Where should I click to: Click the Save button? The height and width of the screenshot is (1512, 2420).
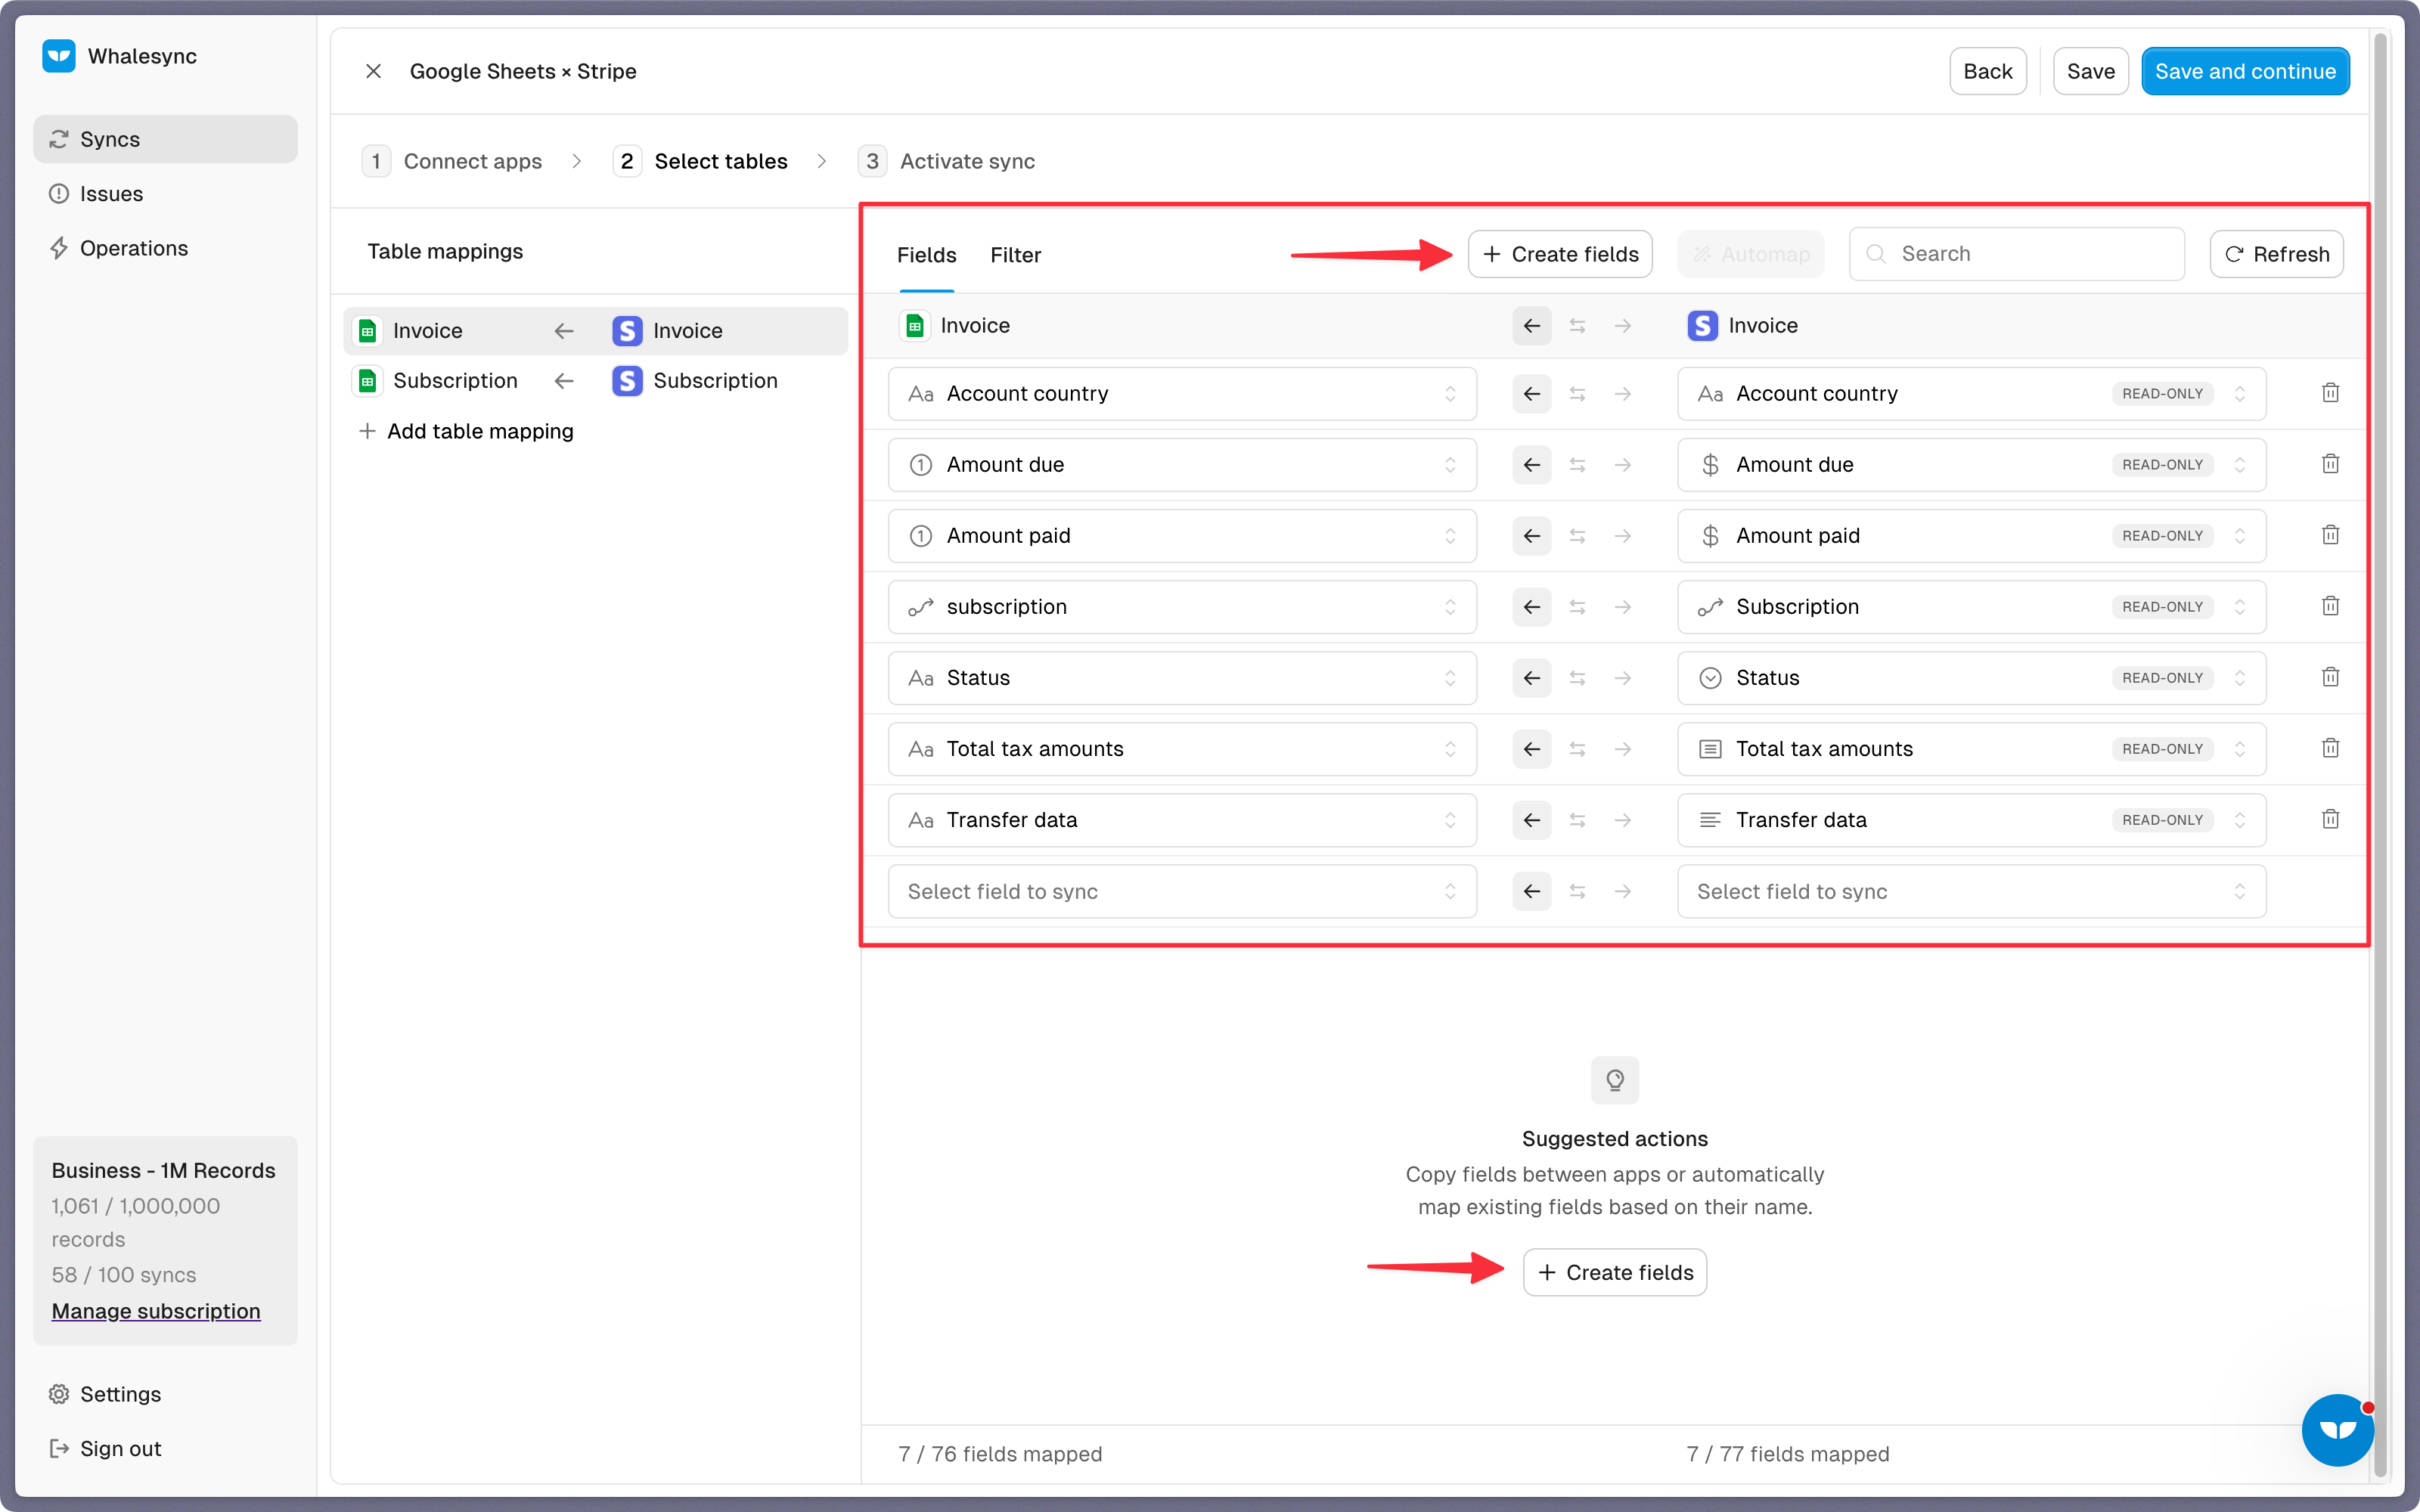tap(2090, 71)
